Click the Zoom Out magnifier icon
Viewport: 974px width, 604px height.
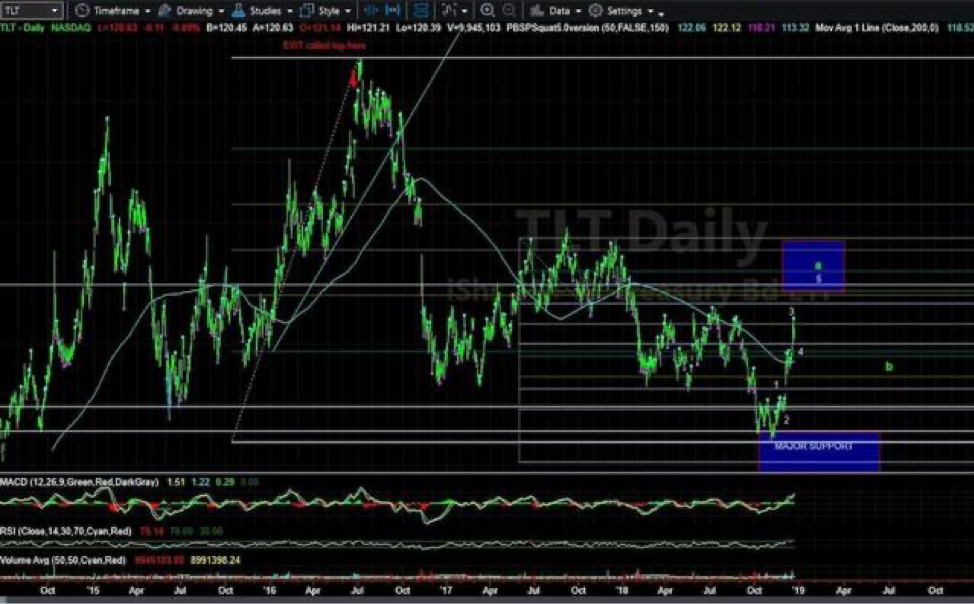point(510,9)
